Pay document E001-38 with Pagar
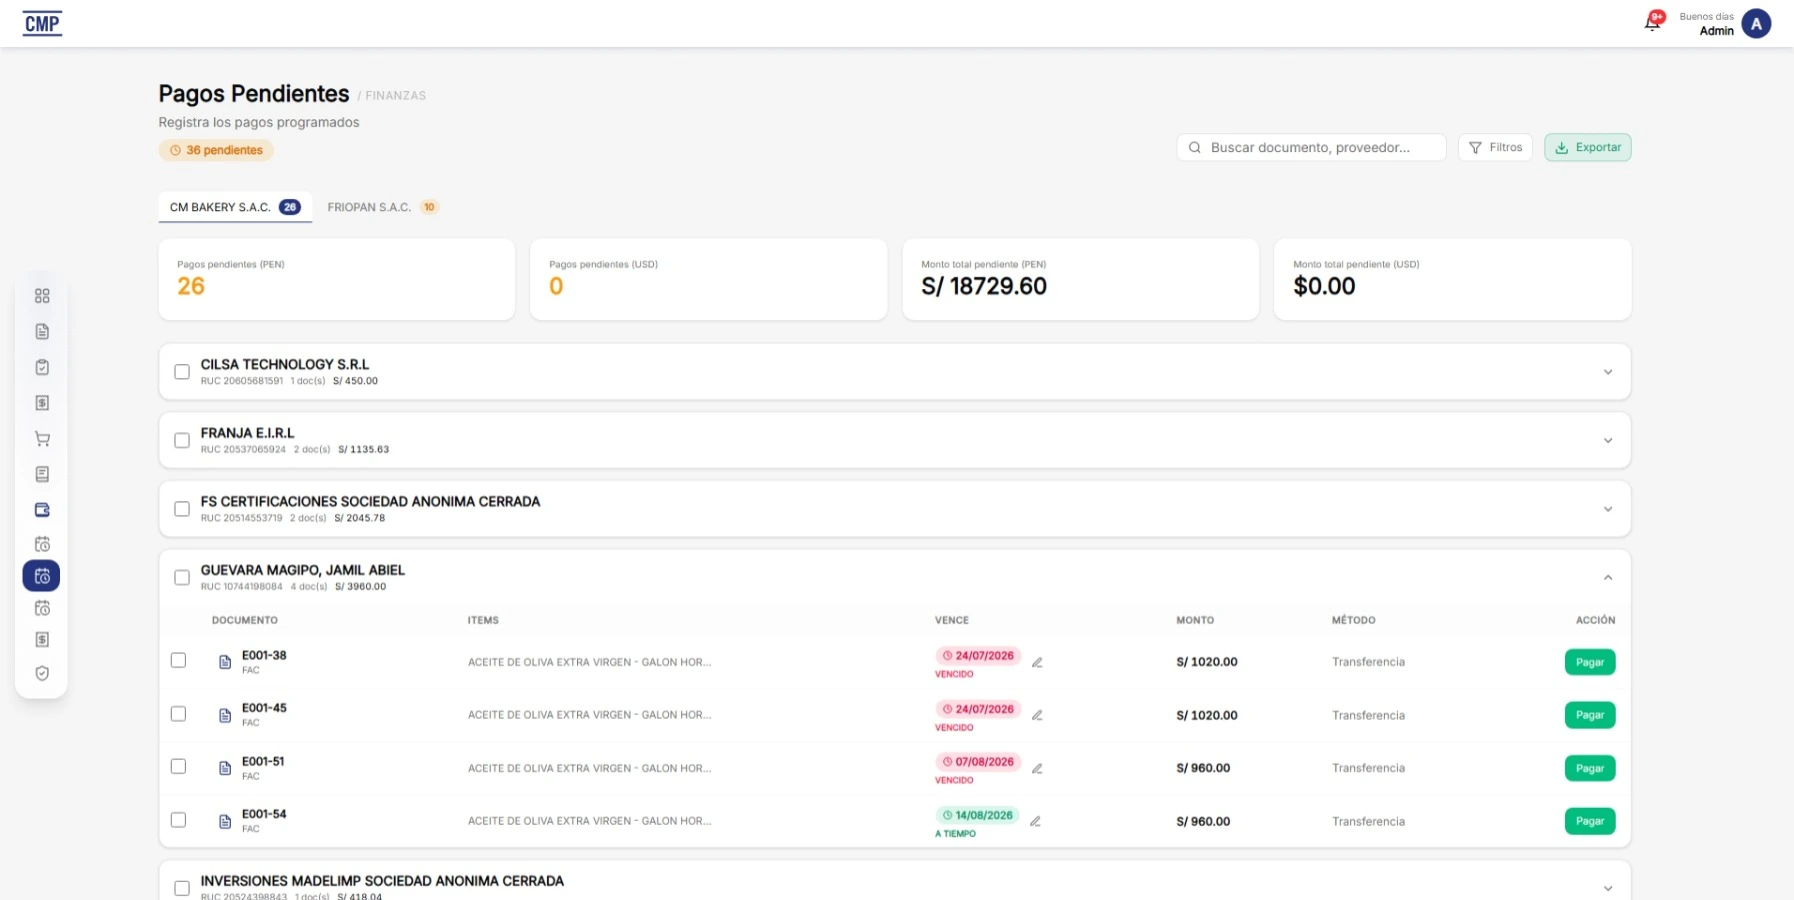Image resolution: width=1794 pixels, height=900 pixels. [1590, 662]
